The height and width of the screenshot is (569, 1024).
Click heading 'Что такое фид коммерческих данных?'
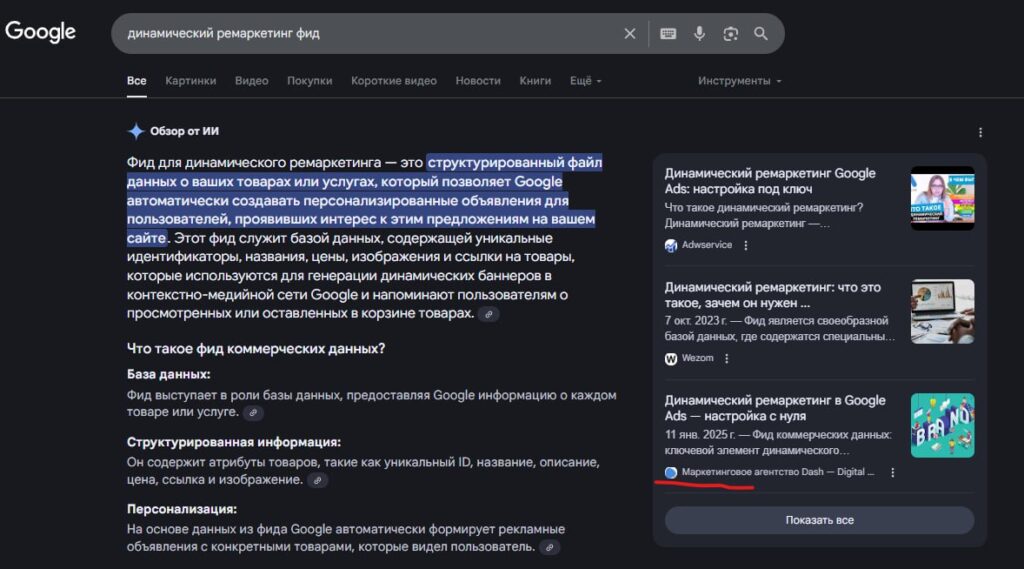click(x=256, y=349)
